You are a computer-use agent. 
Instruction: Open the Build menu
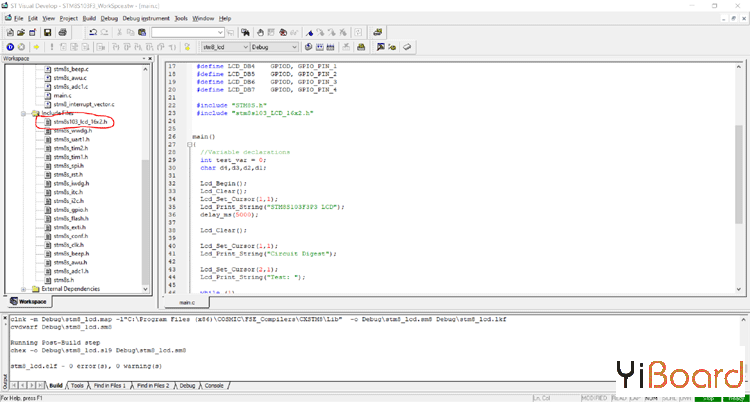click(x=89, y=18)
